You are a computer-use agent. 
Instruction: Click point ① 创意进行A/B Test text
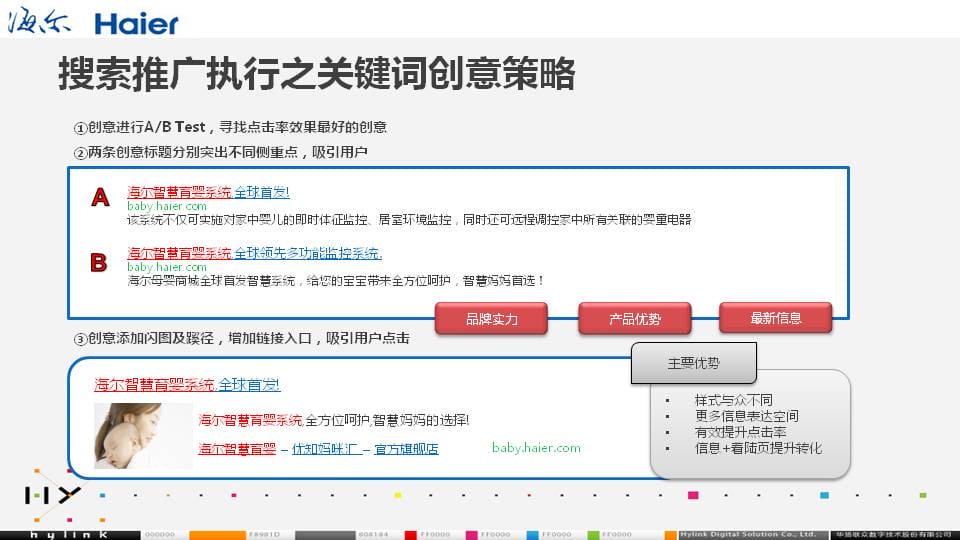click(x=230, y=127)
